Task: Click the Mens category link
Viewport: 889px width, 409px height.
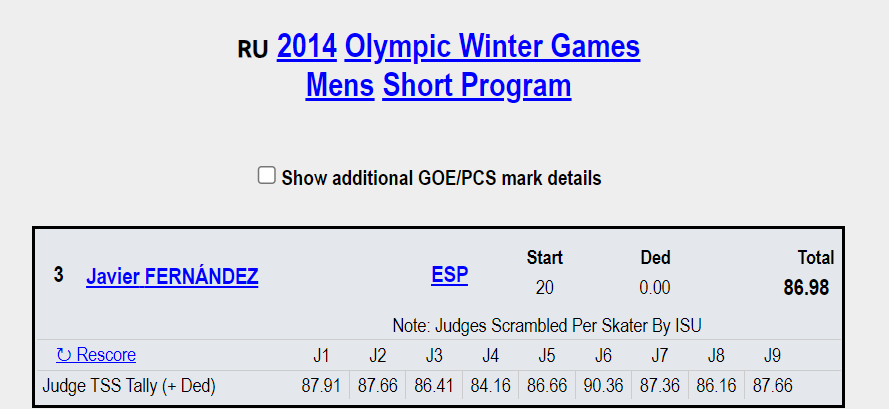Action: pyautogui.click(x=340, y=86)
